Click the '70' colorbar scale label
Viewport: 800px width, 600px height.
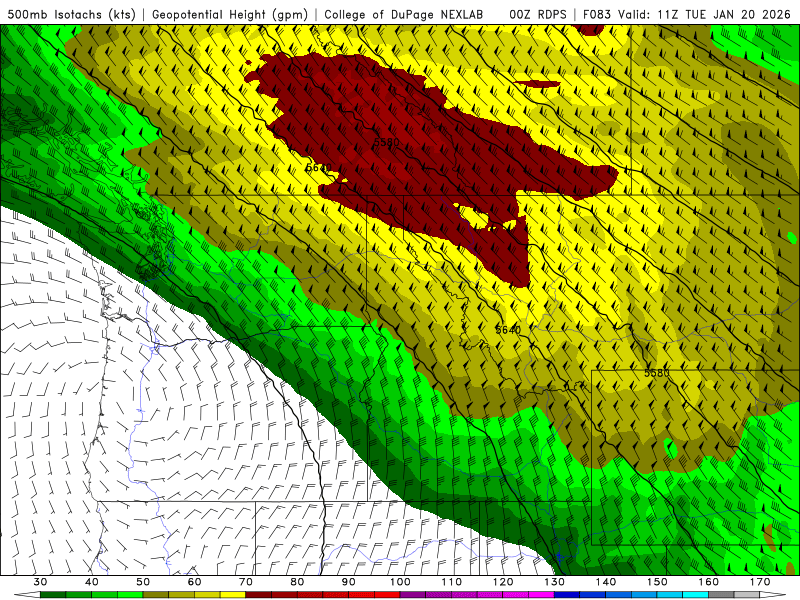[246, 582]
